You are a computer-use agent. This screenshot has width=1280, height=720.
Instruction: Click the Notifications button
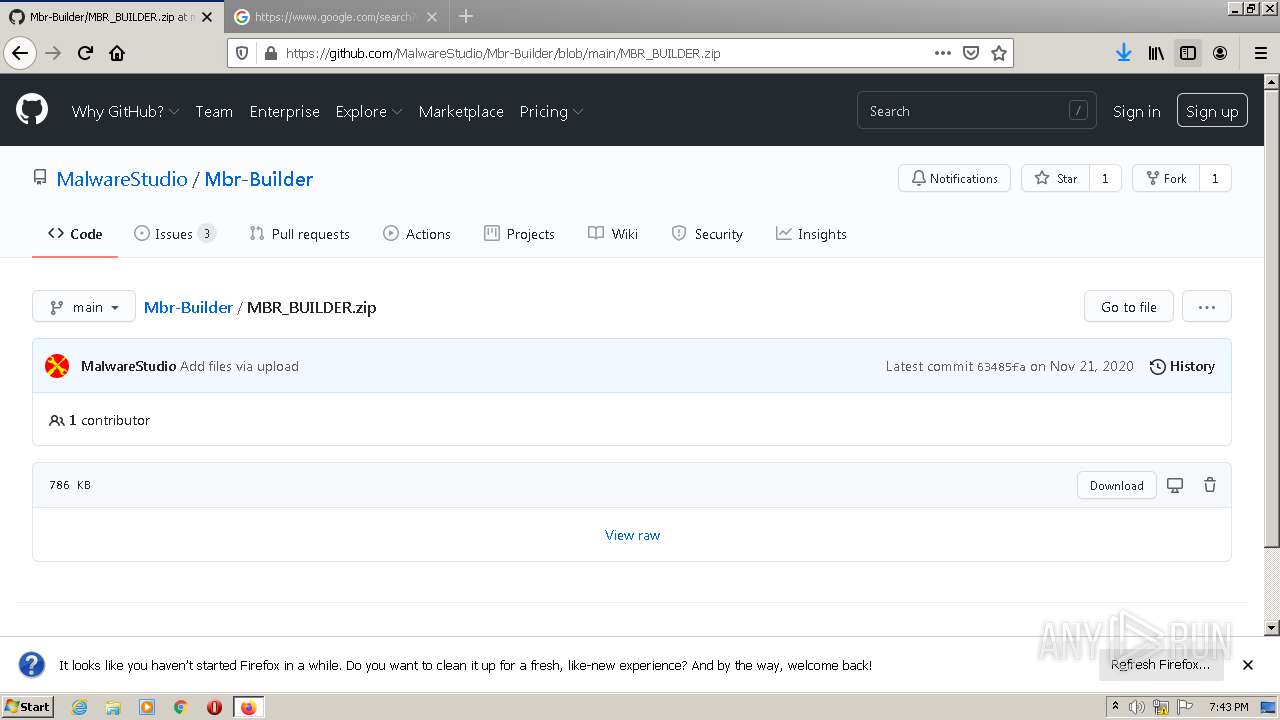point(954,178)
